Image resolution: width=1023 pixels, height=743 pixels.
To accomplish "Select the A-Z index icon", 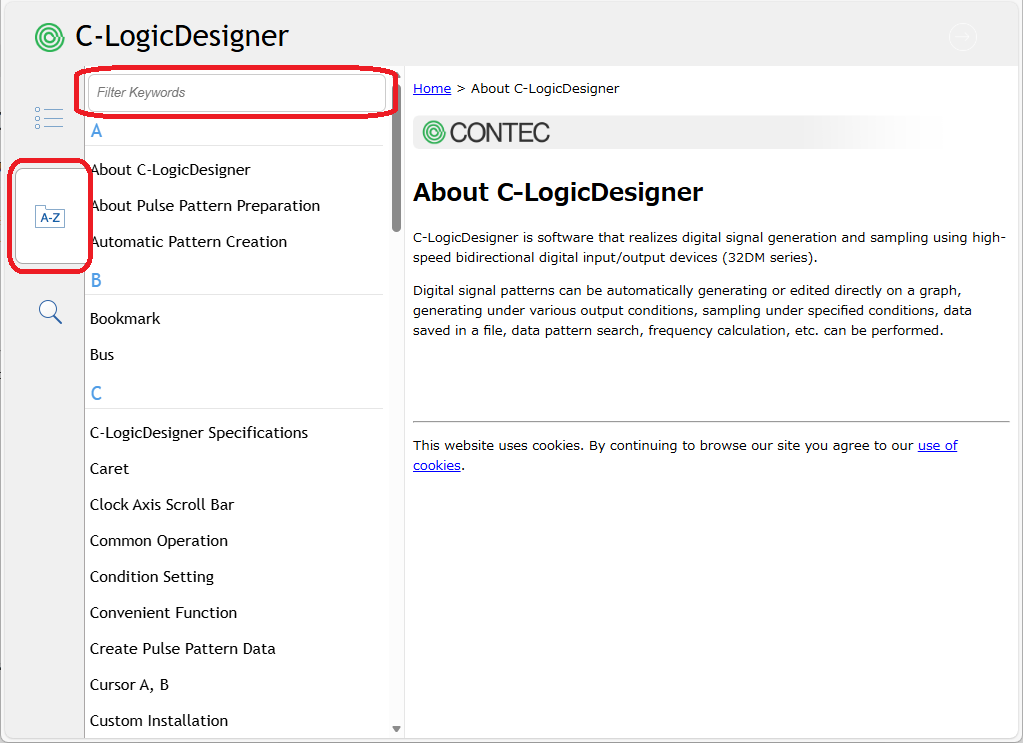I will (x=50, y=217).
